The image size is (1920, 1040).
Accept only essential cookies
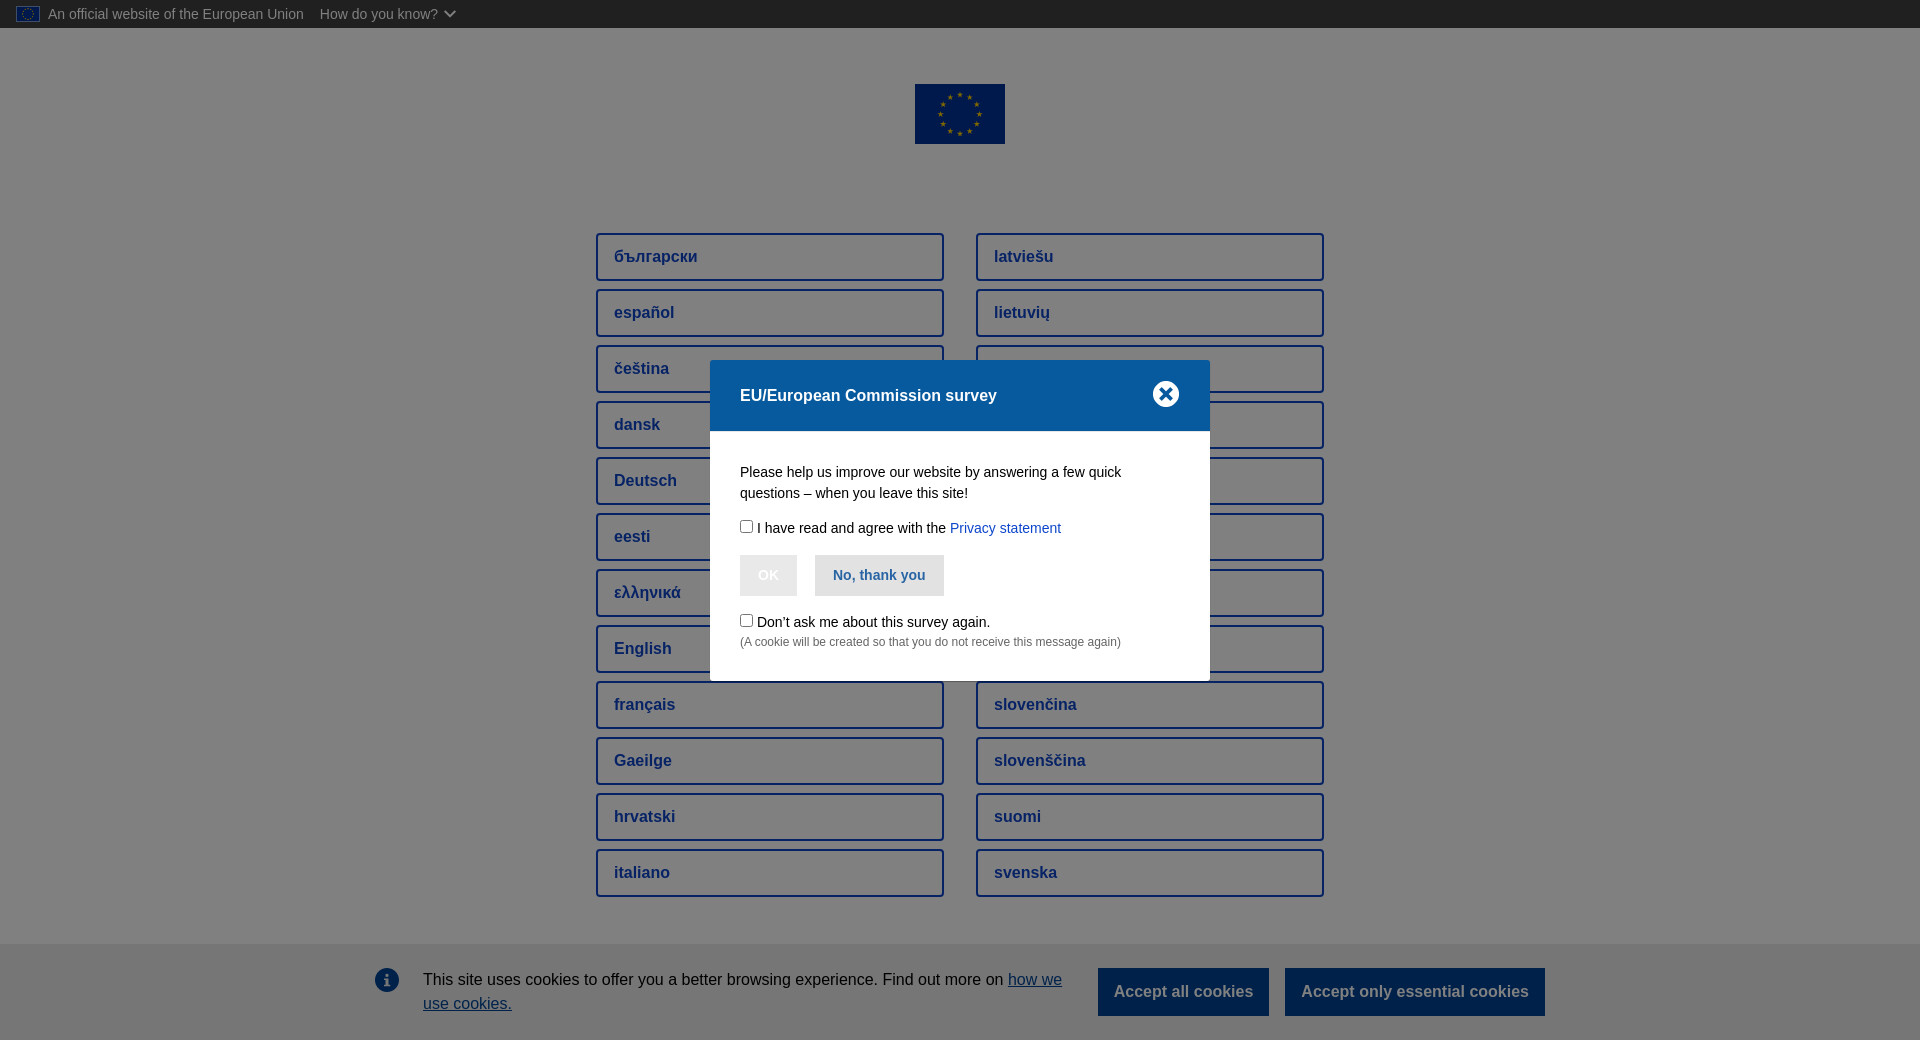coord(1414,992)
